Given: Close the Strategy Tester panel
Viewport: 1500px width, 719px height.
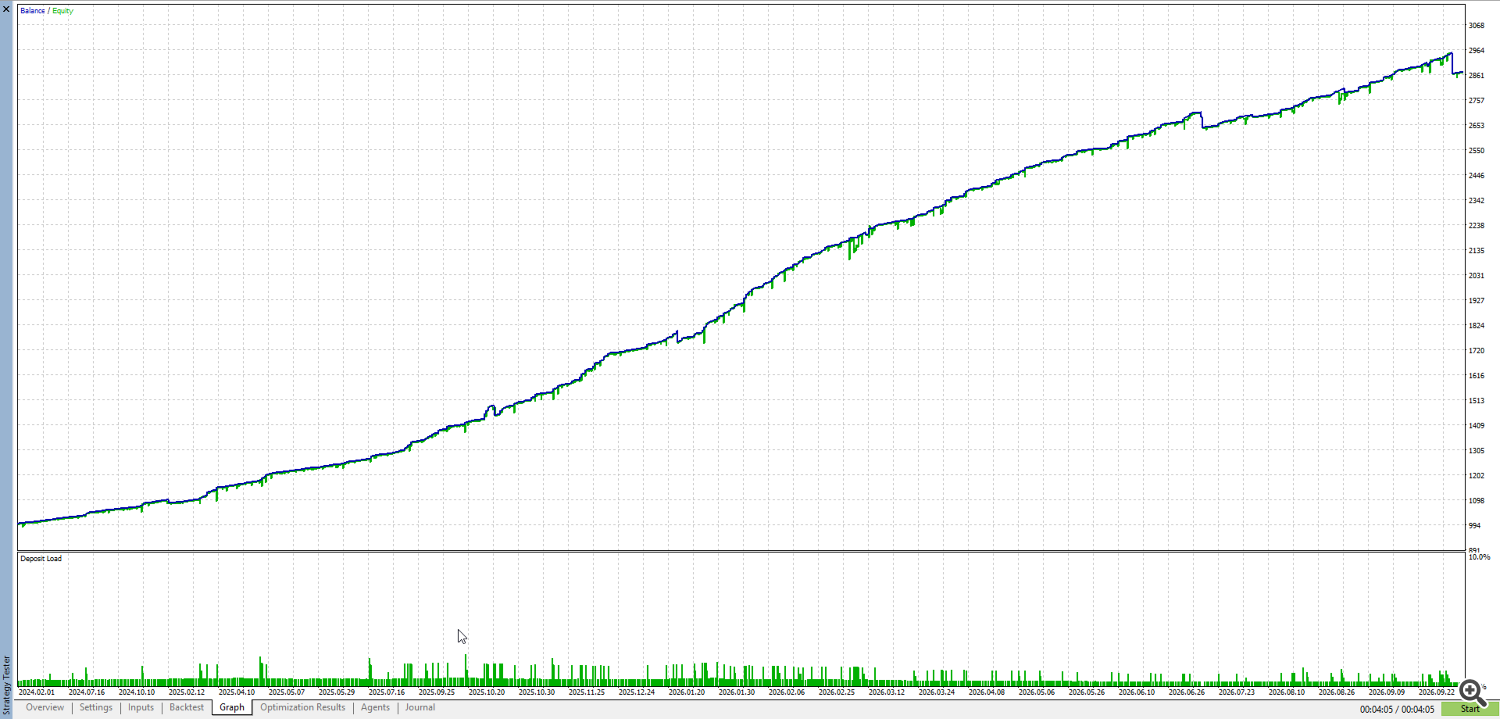Looking at the screenshot, I should pyautogui.click(x=7, y=8).
